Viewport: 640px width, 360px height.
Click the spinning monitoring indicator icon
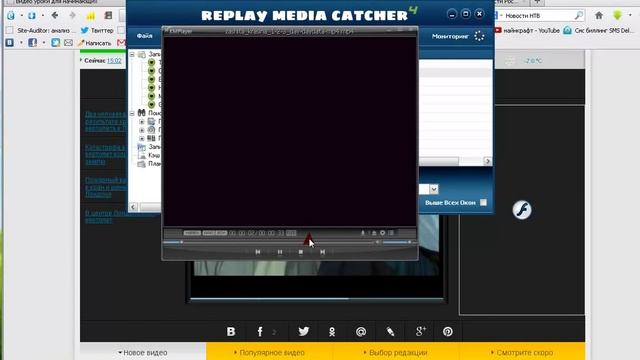coord(480,36)
